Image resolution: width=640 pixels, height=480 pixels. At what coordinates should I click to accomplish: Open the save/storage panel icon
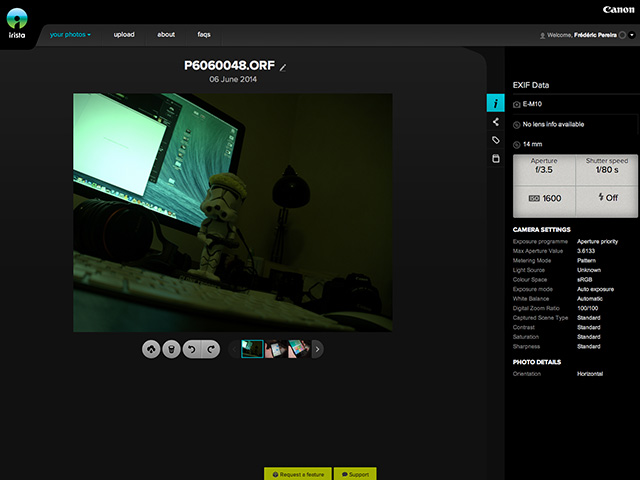click(x=496, y=158)
